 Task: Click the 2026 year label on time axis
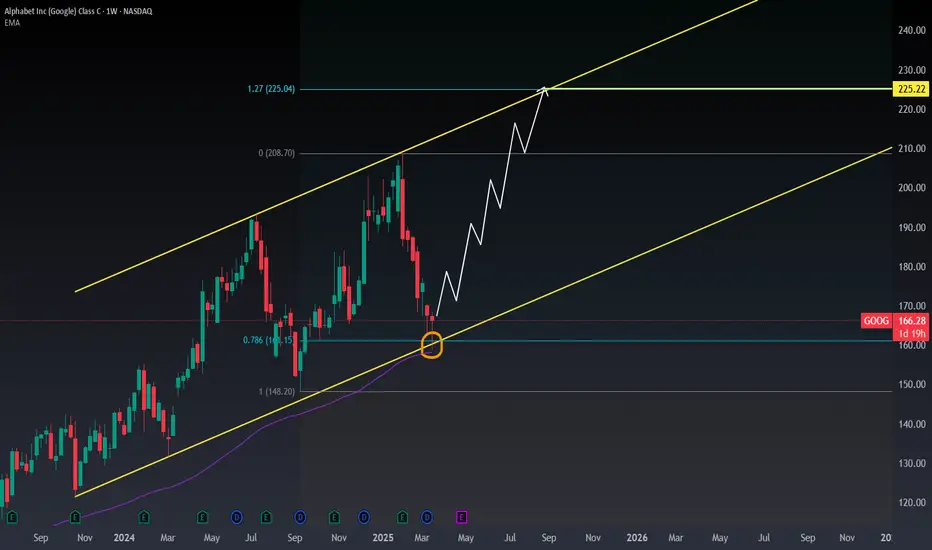click(637, 538)
